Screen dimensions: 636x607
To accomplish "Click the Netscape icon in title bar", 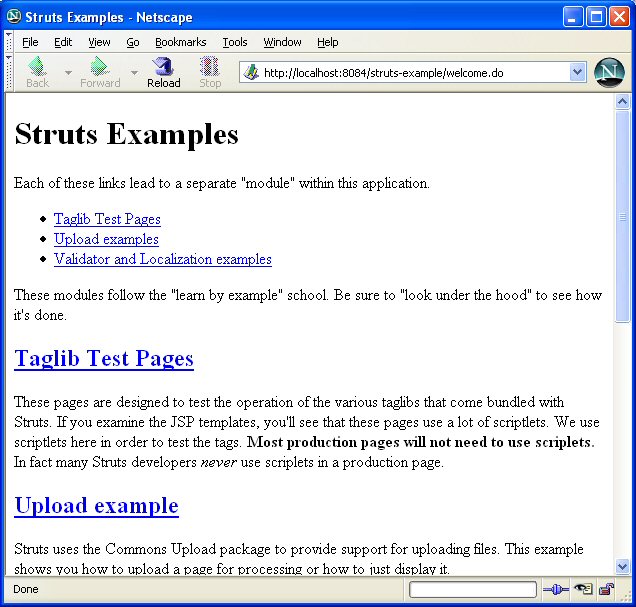I will [14, 16].
